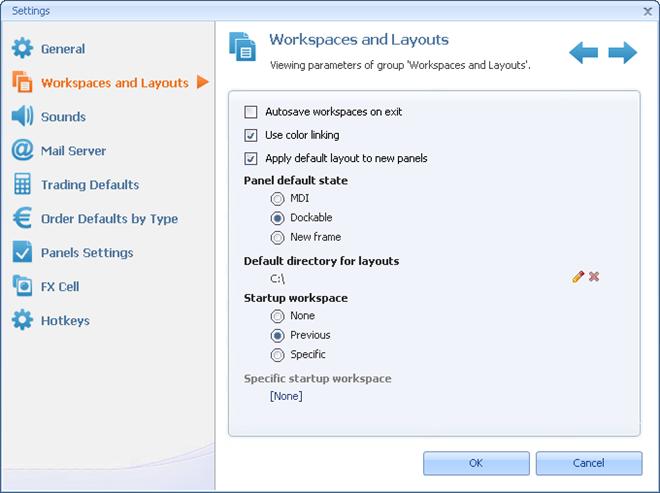This screenshot has height=493, width=660.
Task: Uncheck Use color linking
Action: click(251, 135)
